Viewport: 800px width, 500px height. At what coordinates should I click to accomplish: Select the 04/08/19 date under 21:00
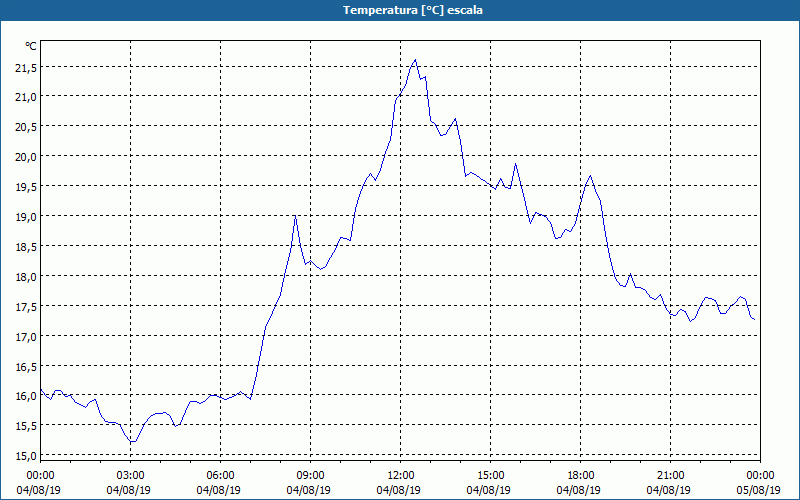click(x=669, y=490)
